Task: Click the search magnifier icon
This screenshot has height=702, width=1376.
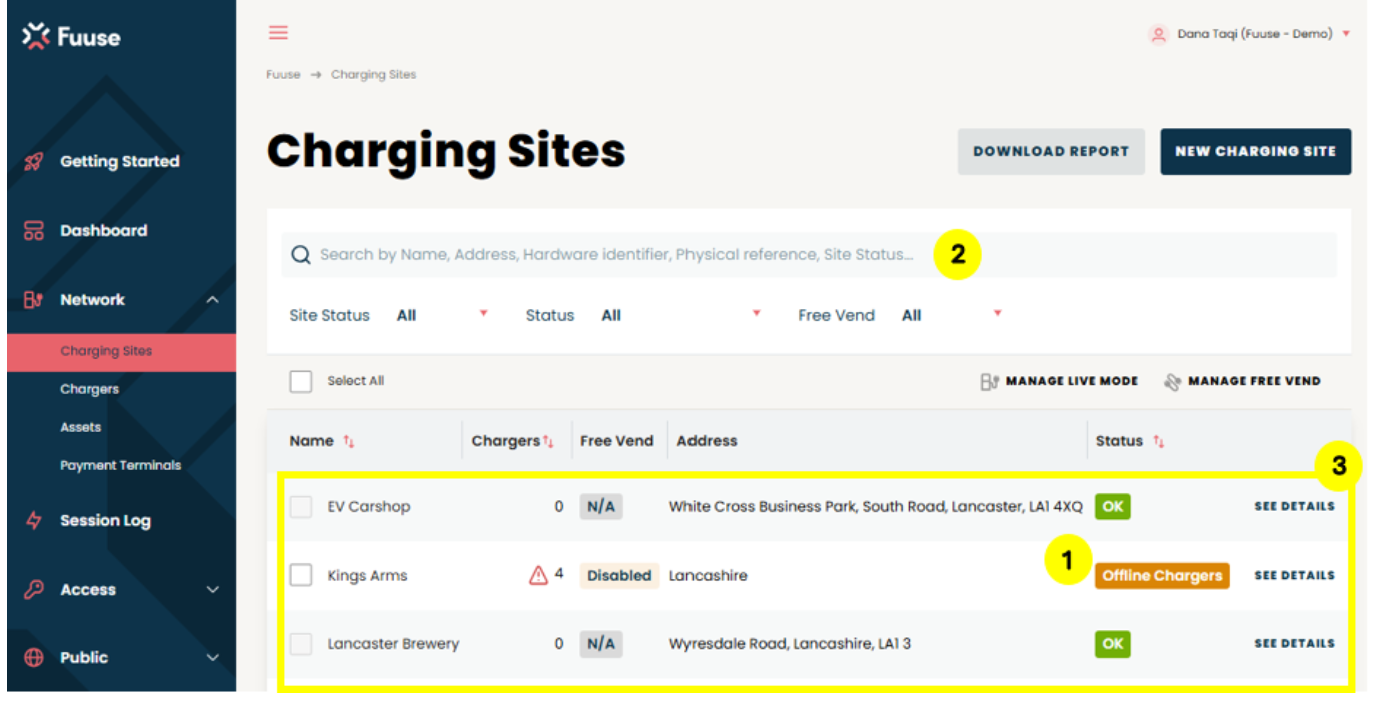Action: pos(301,255)
